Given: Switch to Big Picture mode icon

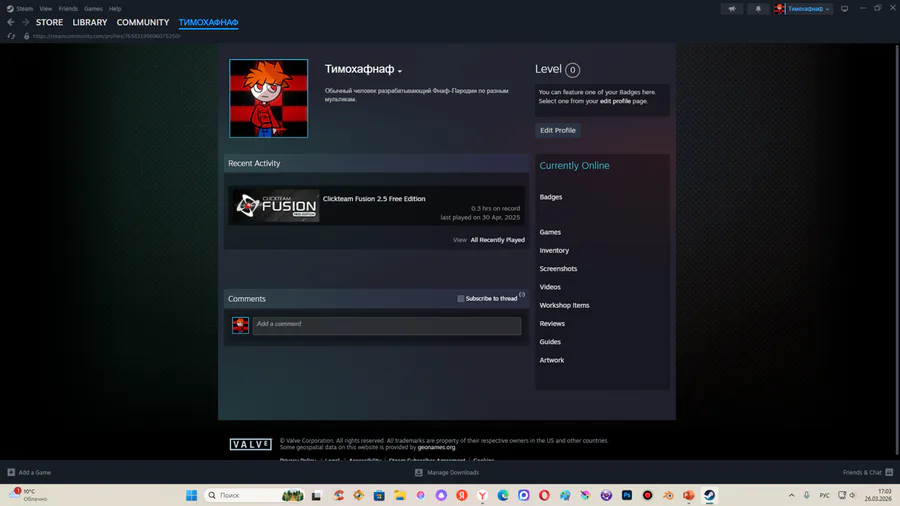Looking at the screenshot, I should click(844, 9).
